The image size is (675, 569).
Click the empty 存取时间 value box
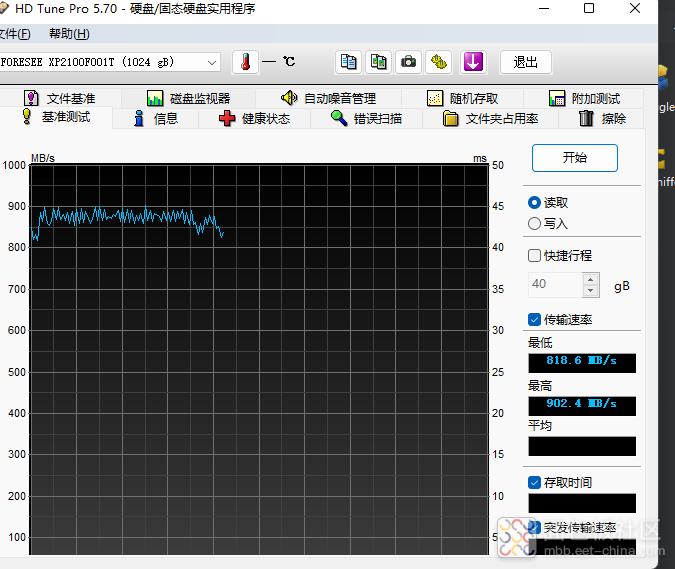[x=582, y=503]
